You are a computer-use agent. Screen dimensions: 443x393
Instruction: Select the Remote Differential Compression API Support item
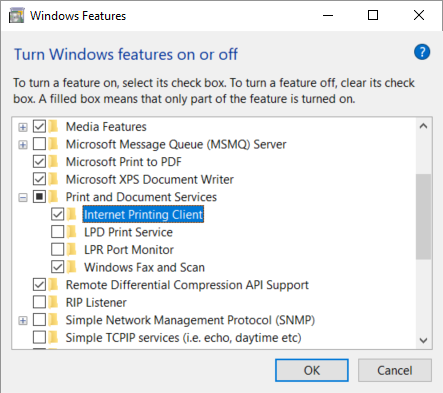187,285
